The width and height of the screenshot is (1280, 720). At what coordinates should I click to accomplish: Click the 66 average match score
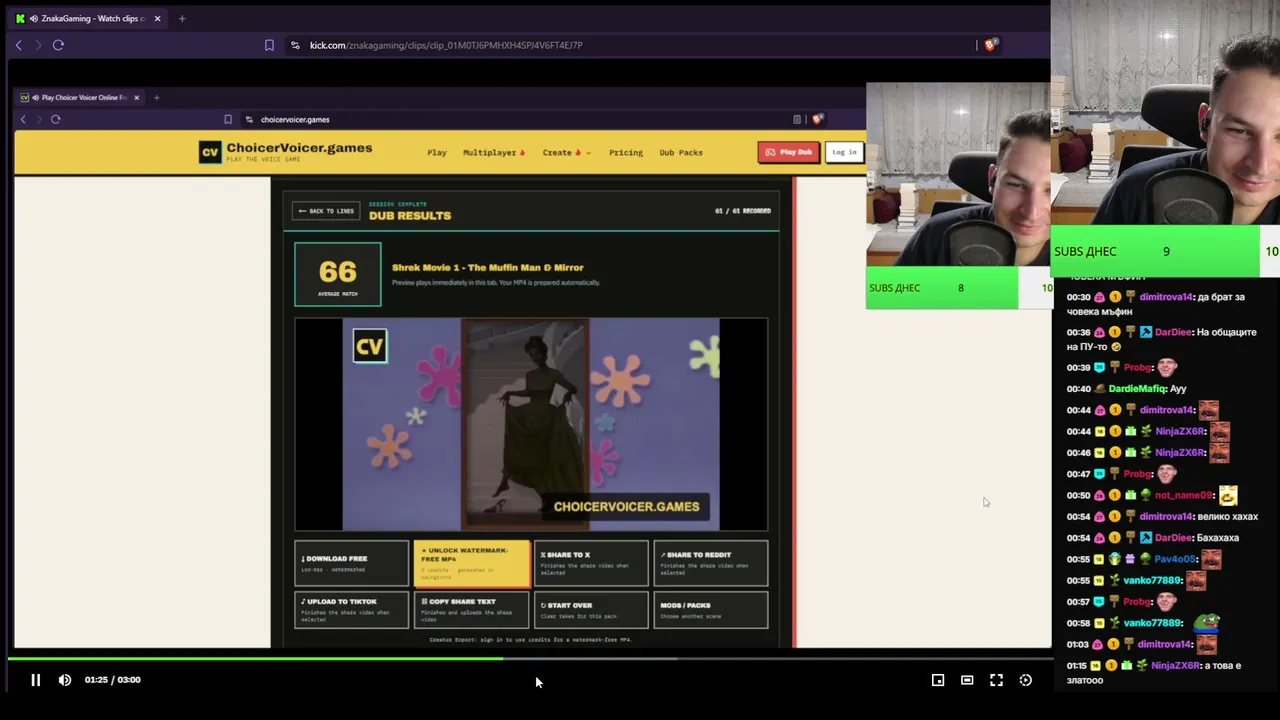tap(338, 274)
